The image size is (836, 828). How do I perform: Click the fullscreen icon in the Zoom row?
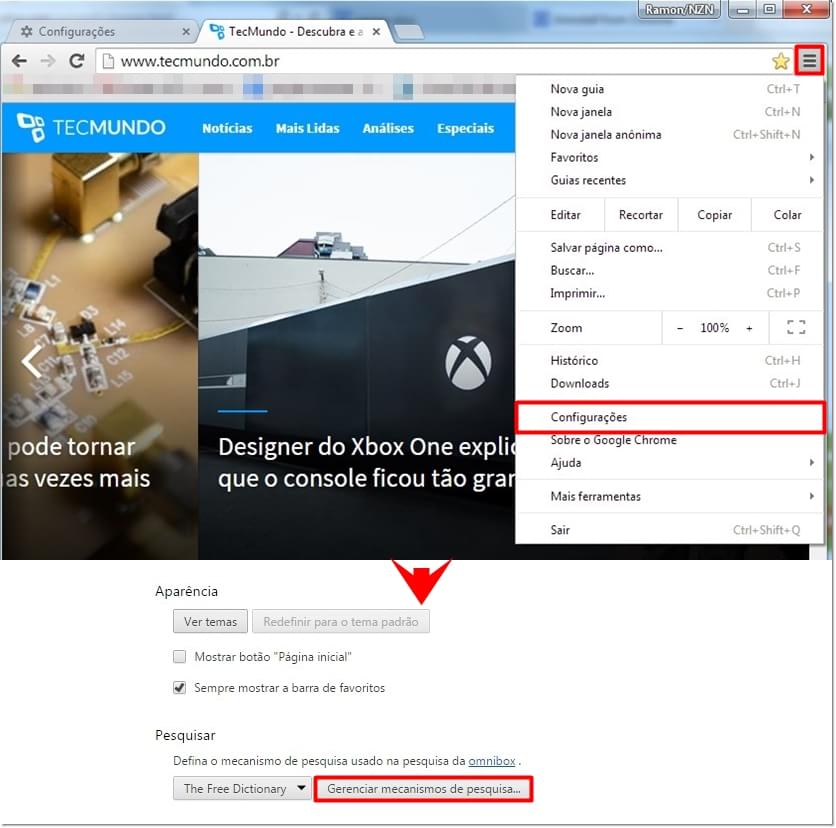796,328
